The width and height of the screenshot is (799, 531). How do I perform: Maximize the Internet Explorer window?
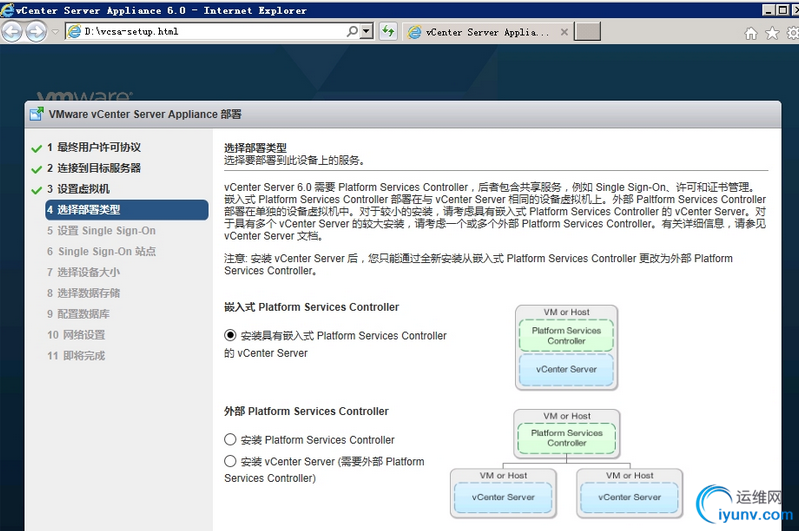pyautogui.click(x=782, y=10)
